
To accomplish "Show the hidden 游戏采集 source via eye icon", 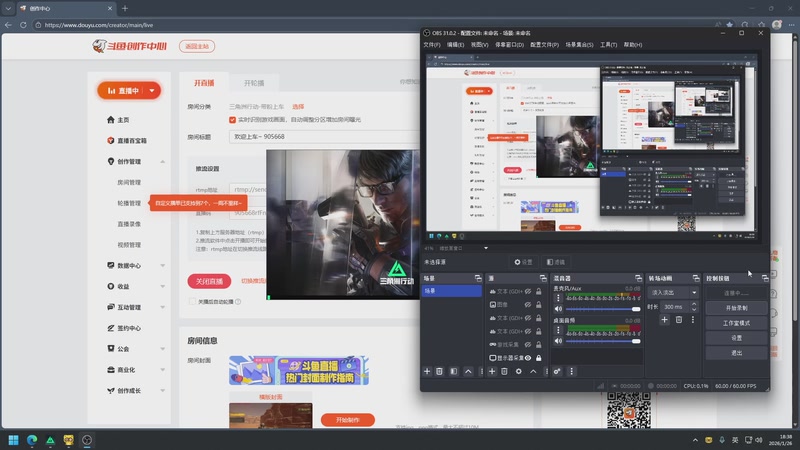I will 528,344.
